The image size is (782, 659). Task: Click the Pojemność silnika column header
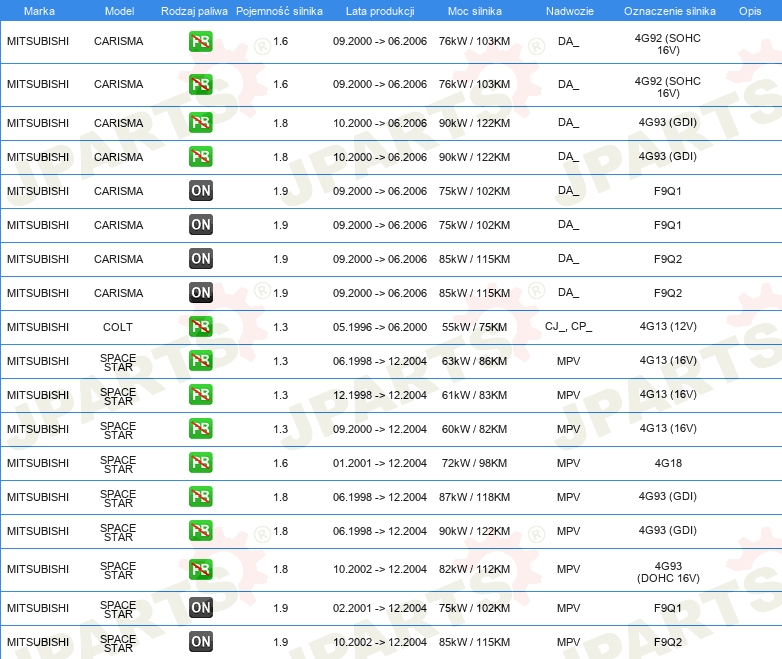point(279,10)
